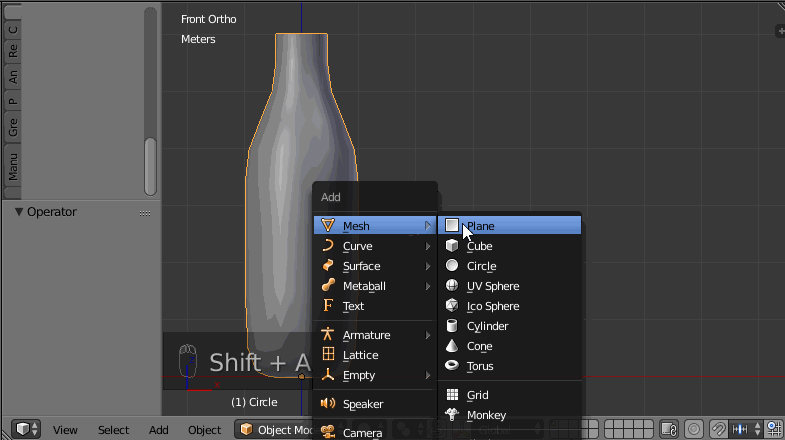Open the Add menu in header

pyautogui.click(x=159, y=430)
